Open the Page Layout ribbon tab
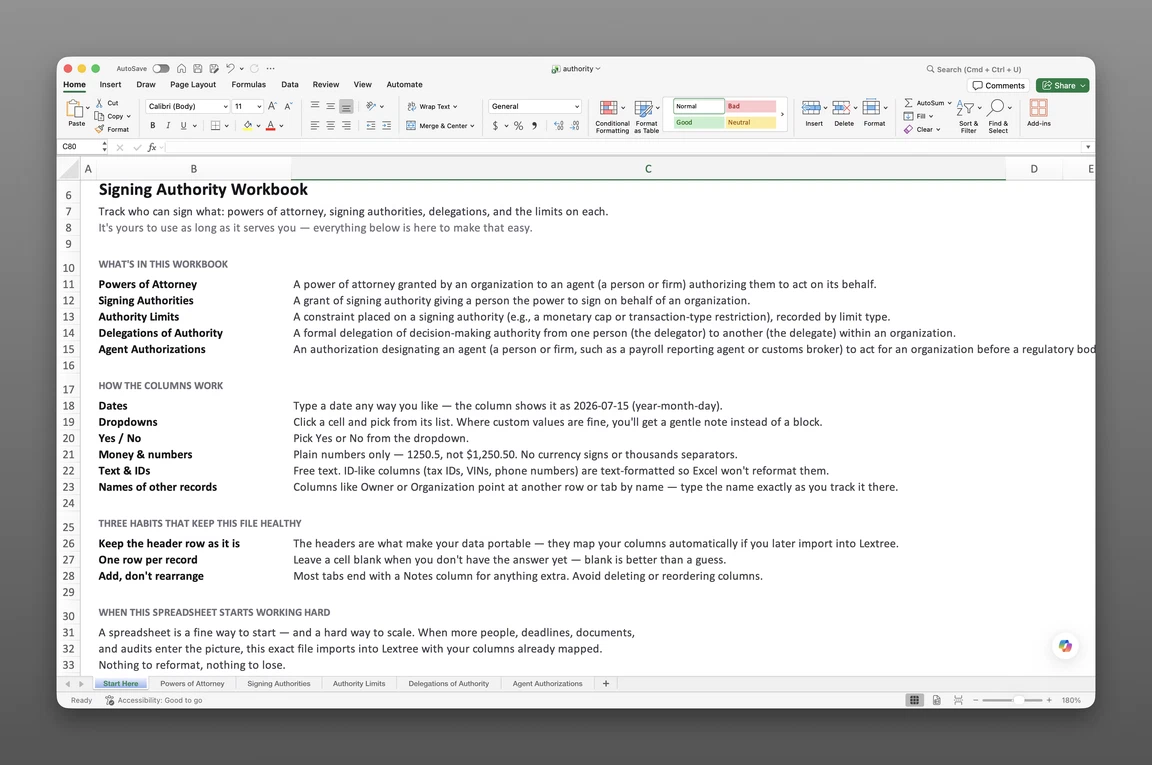Screen dimensions: 1152x765 pos(192,85)
